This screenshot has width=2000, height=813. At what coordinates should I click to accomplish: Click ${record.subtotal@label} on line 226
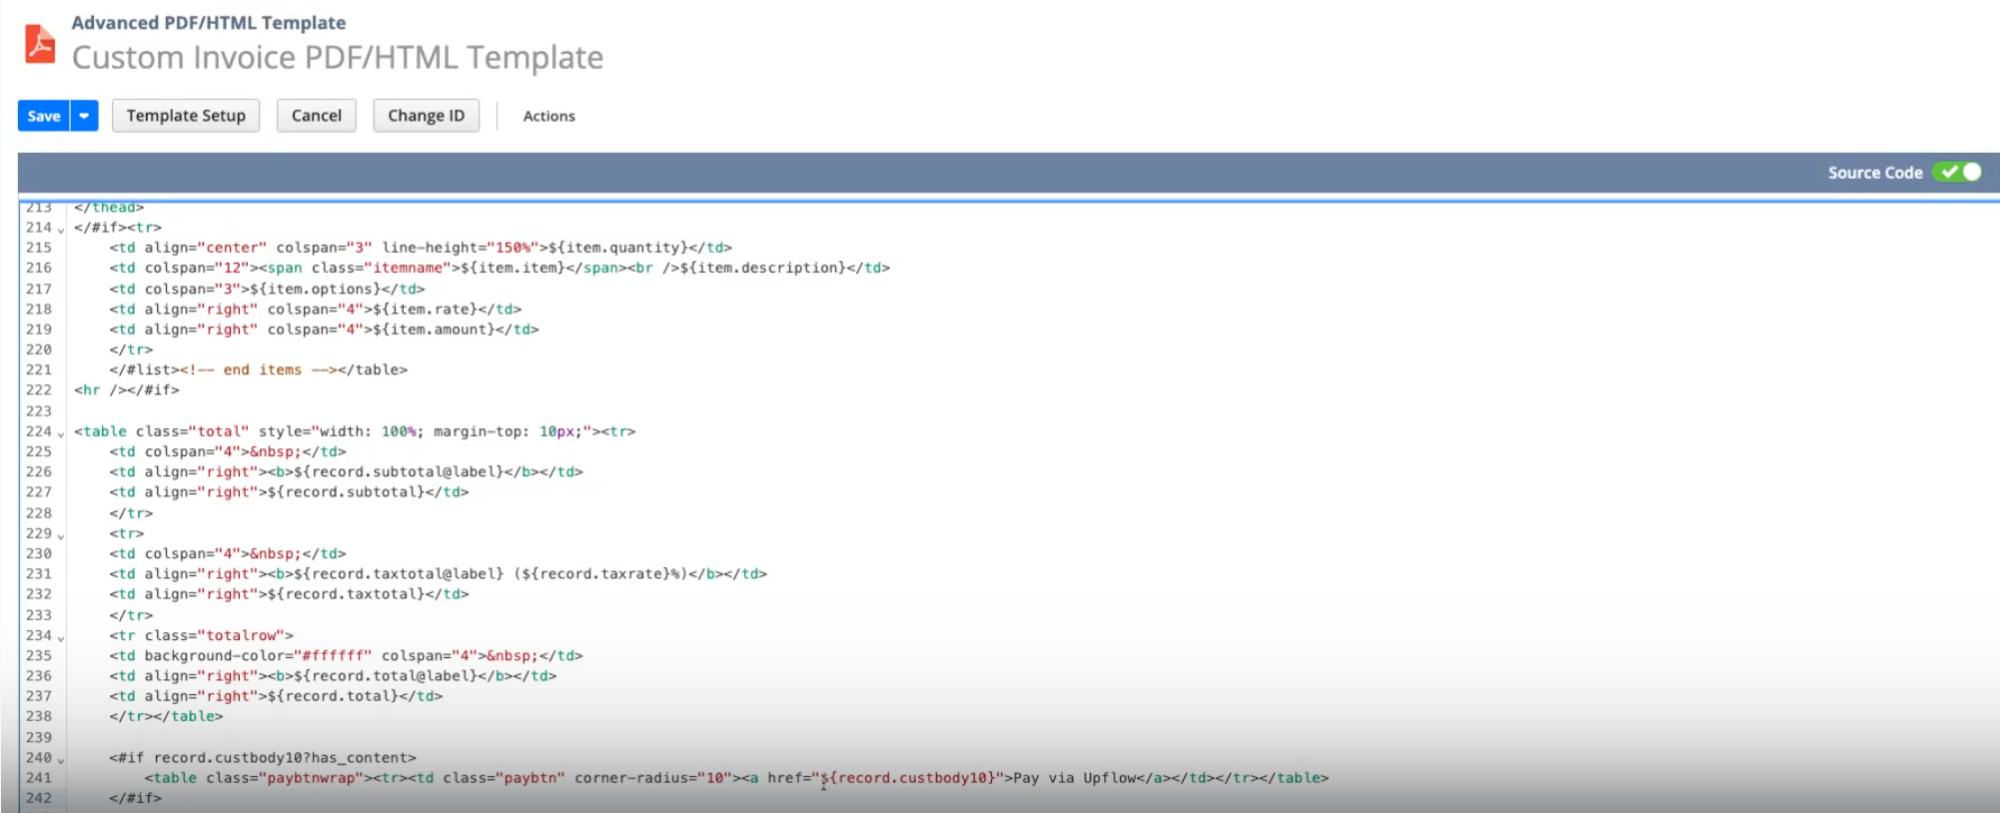pyautogui.click(x=398, y=472)
